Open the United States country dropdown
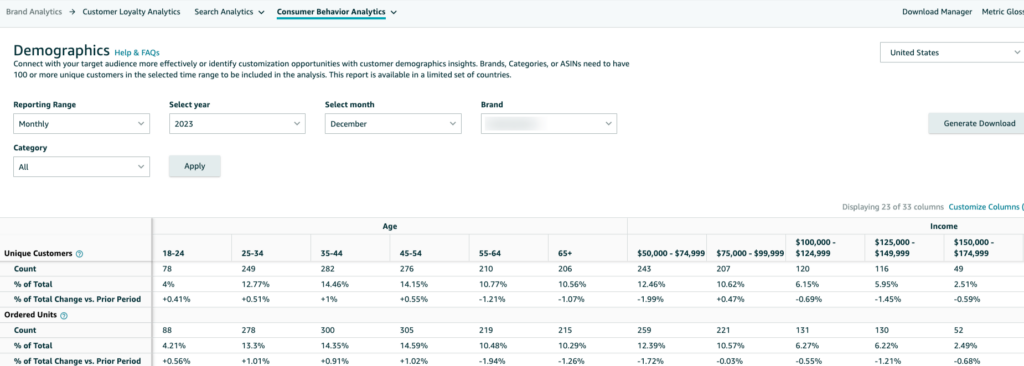Screen dimensions: 1024x366 click(952, 52)
